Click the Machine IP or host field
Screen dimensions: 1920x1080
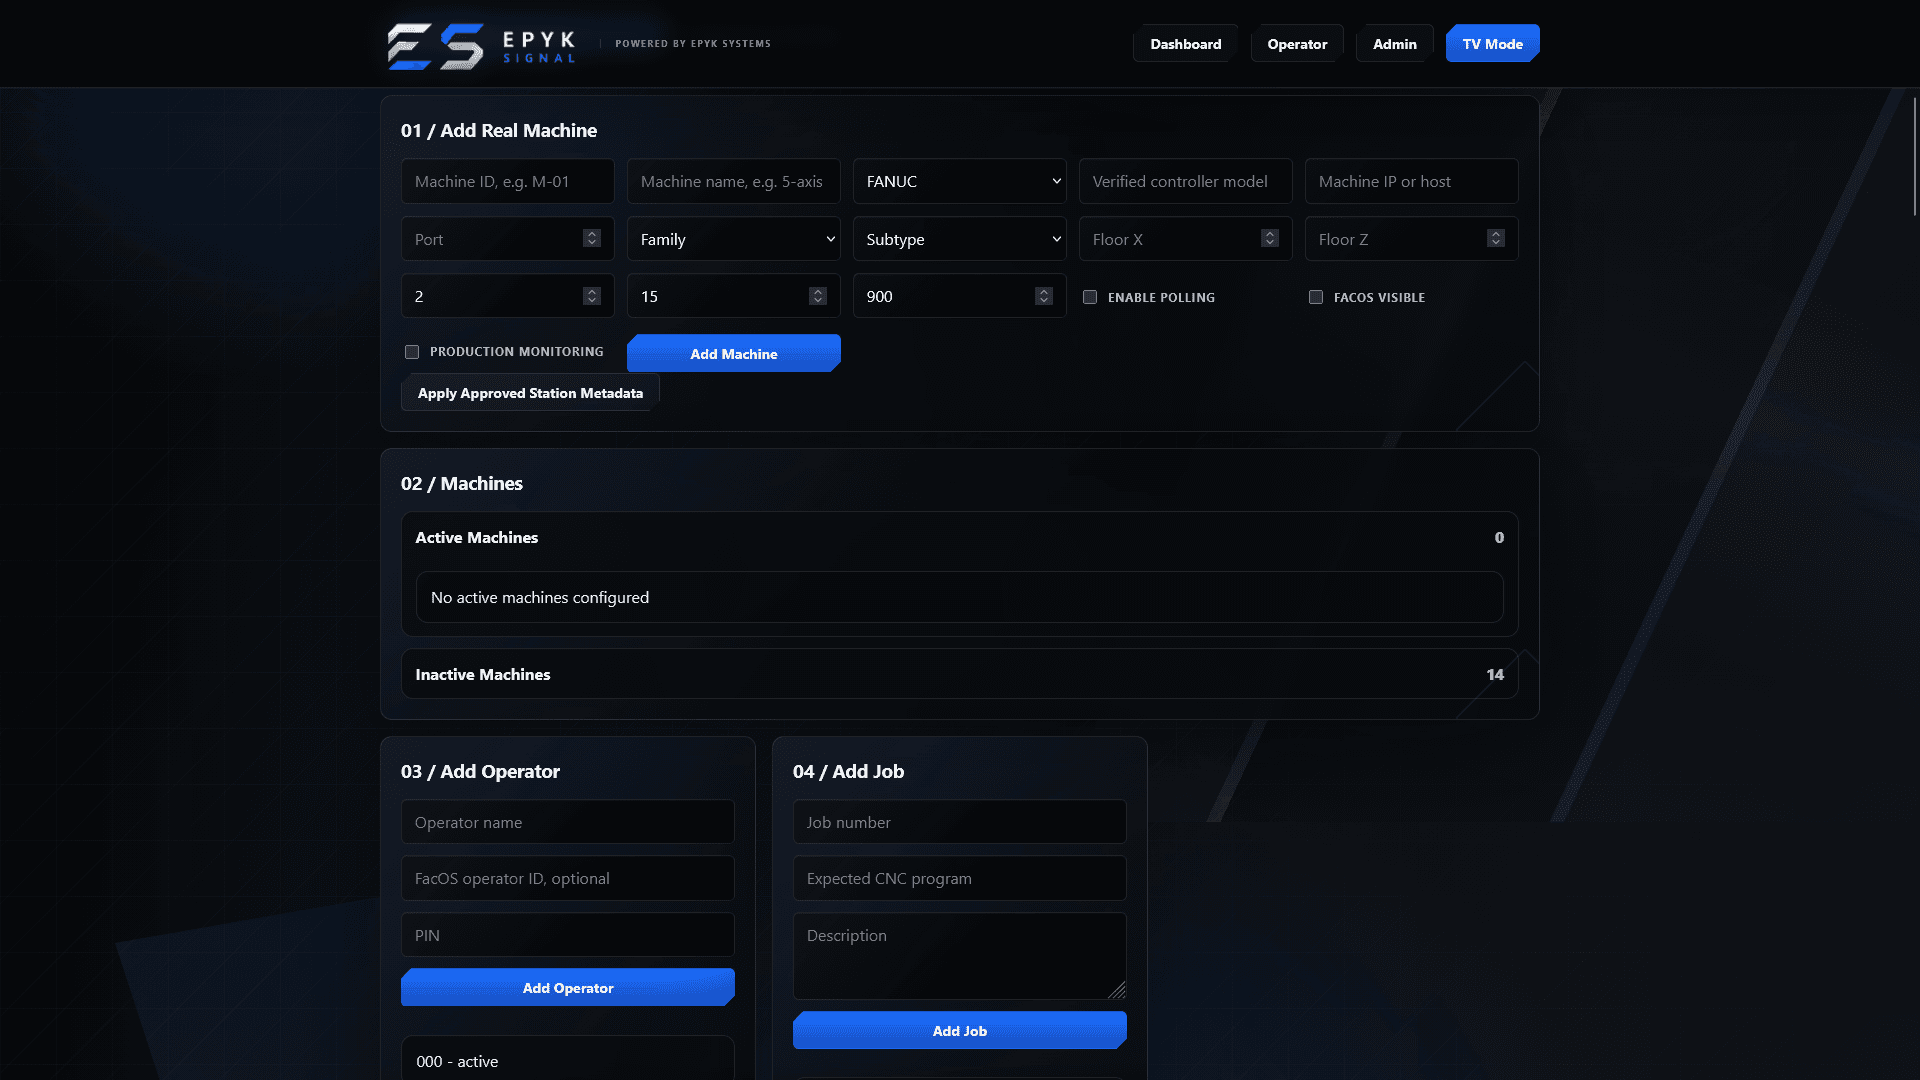click(x=1412, y=181)
